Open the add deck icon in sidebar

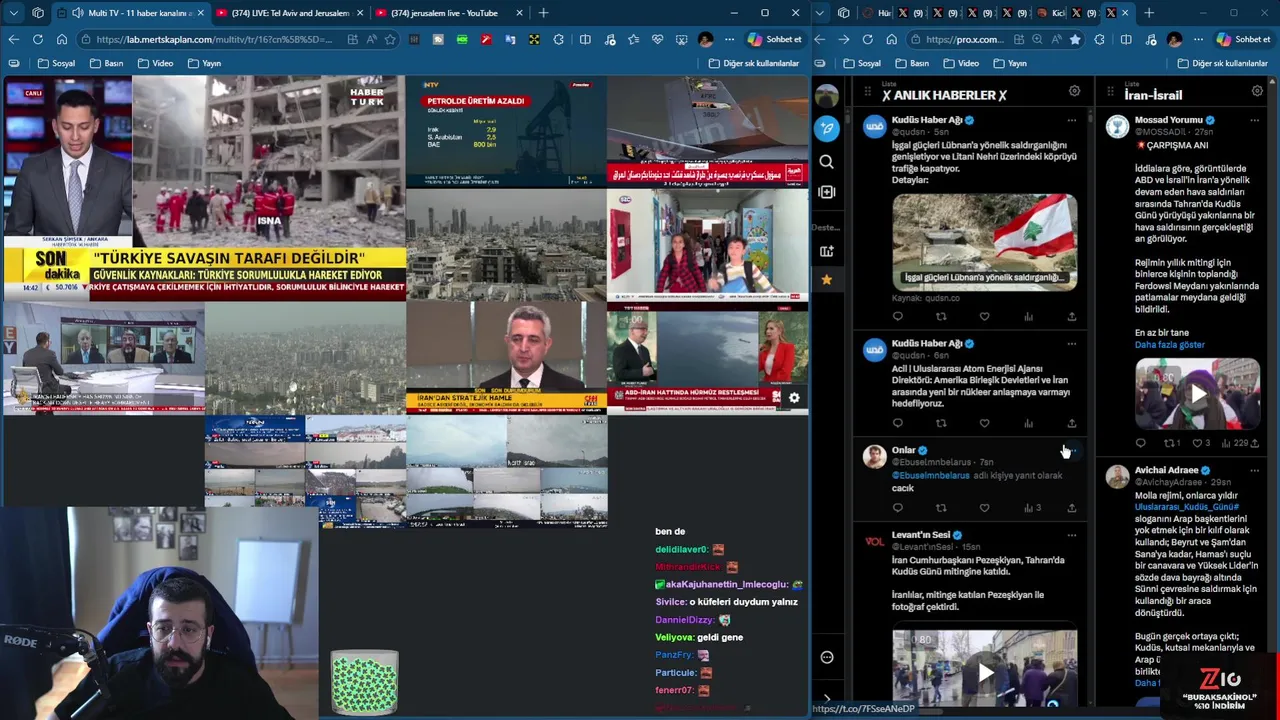click(x=826, y=251)
